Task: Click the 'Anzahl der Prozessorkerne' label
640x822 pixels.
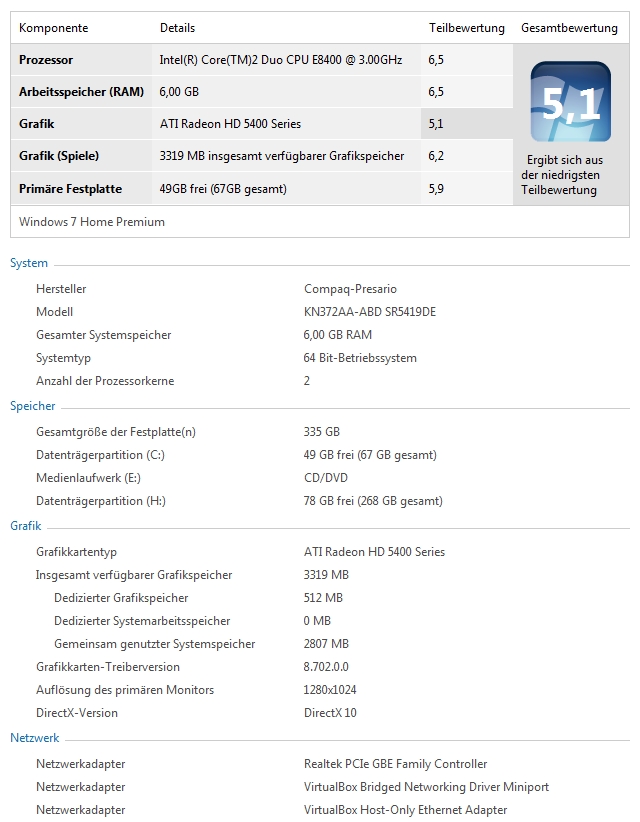Action: coord(105,381)
